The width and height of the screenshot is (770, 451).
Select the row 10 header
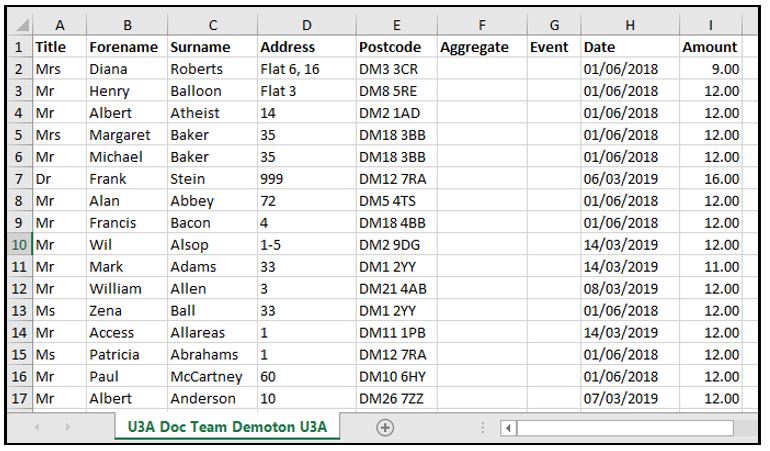[x=20, y=245]
